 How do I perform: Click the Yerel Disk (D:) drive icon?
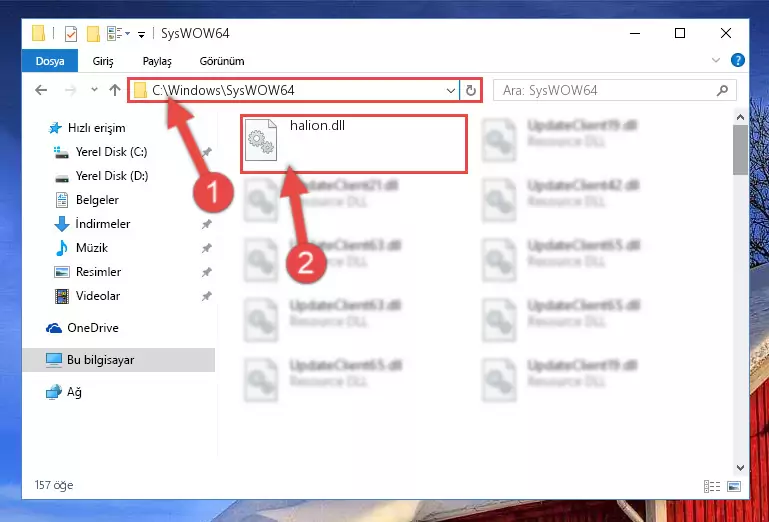[x=62, y=177]
